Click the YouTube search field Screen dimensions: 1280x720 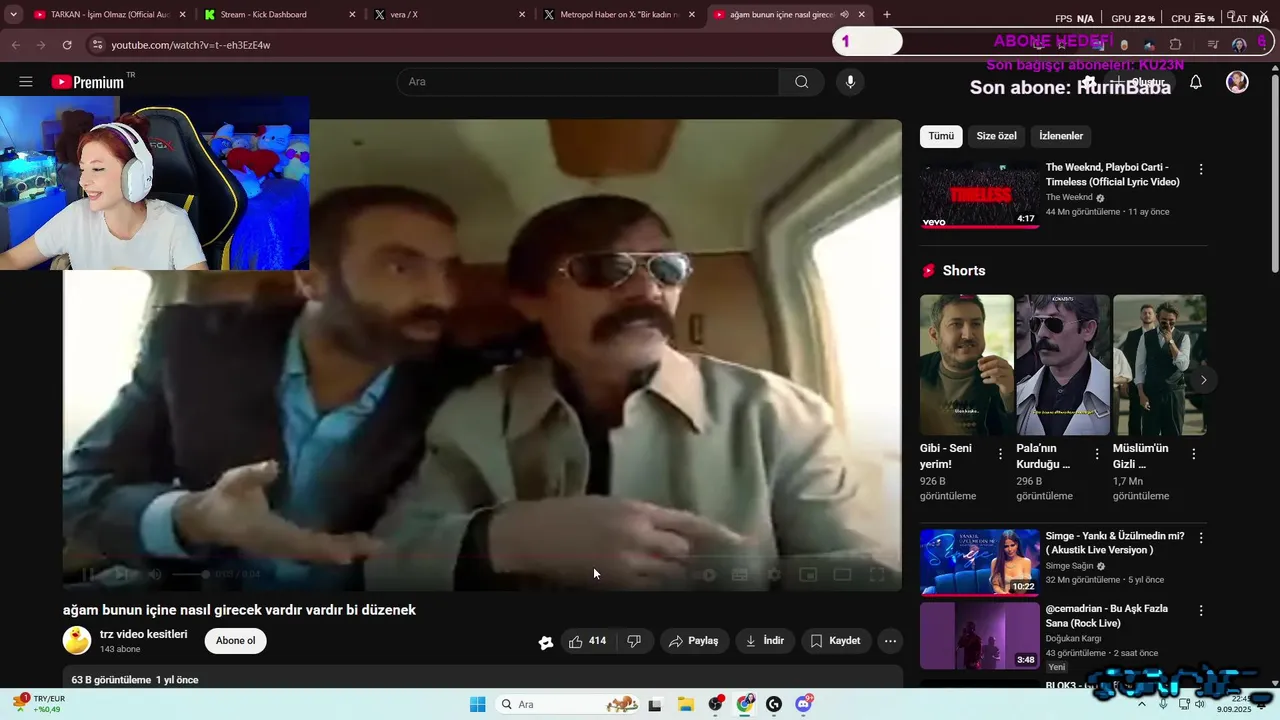click(x=588, y=82)
